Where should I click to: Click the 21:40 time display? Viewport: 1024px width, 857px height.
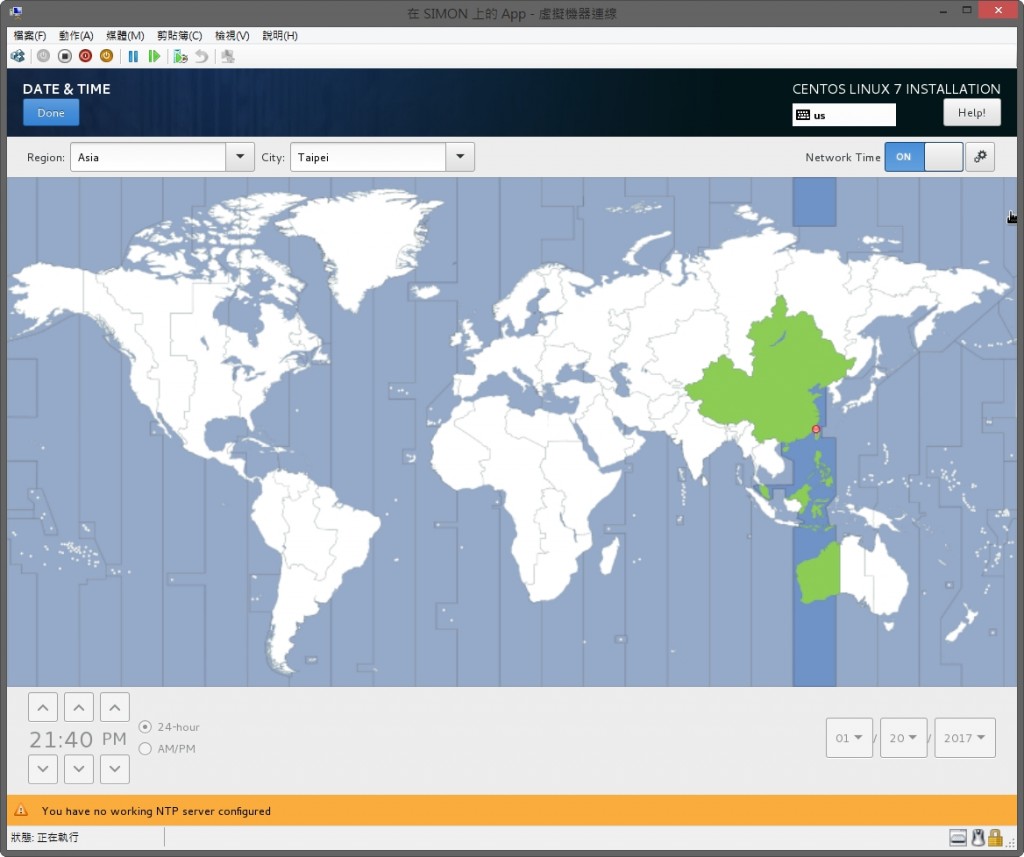(61, 739)
